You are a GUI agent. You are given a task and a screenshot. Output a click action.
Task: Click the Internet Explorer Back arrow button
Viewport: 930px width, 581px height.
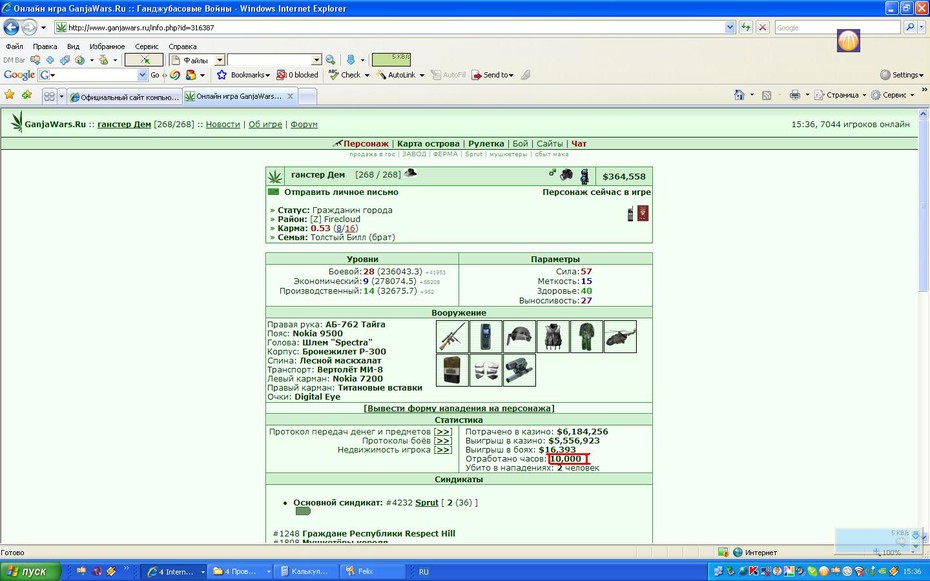tap(11, 27)
